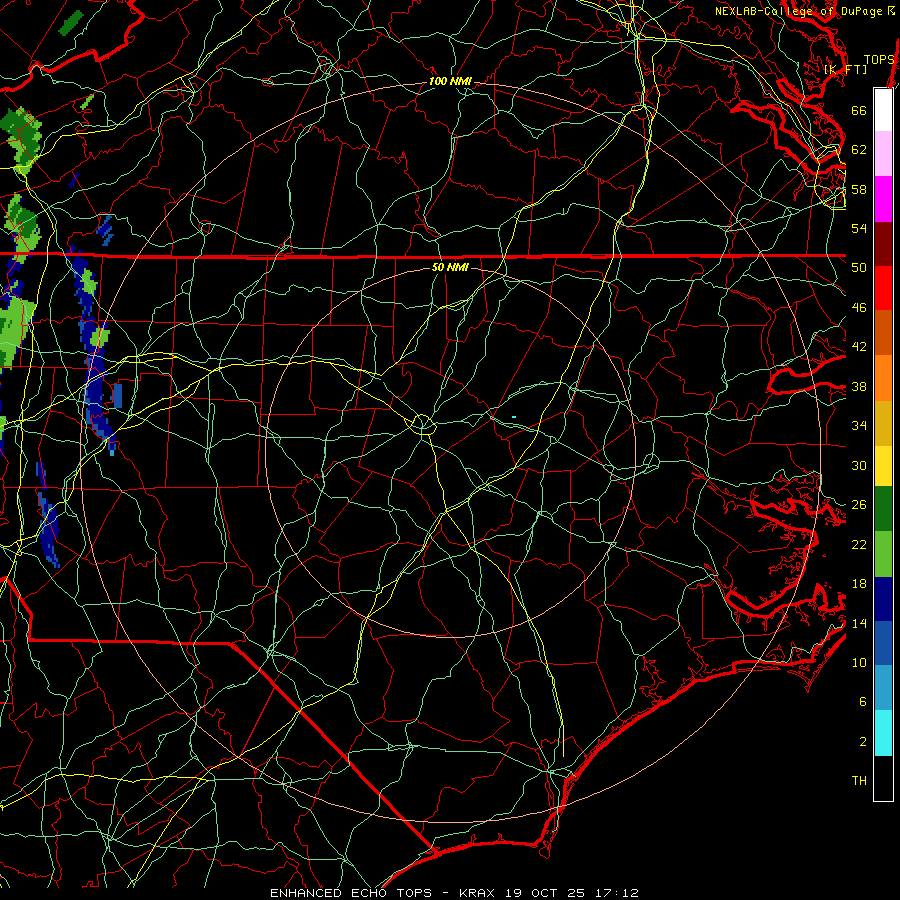Click the tiny cyan echo east of radar
The image size is (900, 900).
coord(514,417)
